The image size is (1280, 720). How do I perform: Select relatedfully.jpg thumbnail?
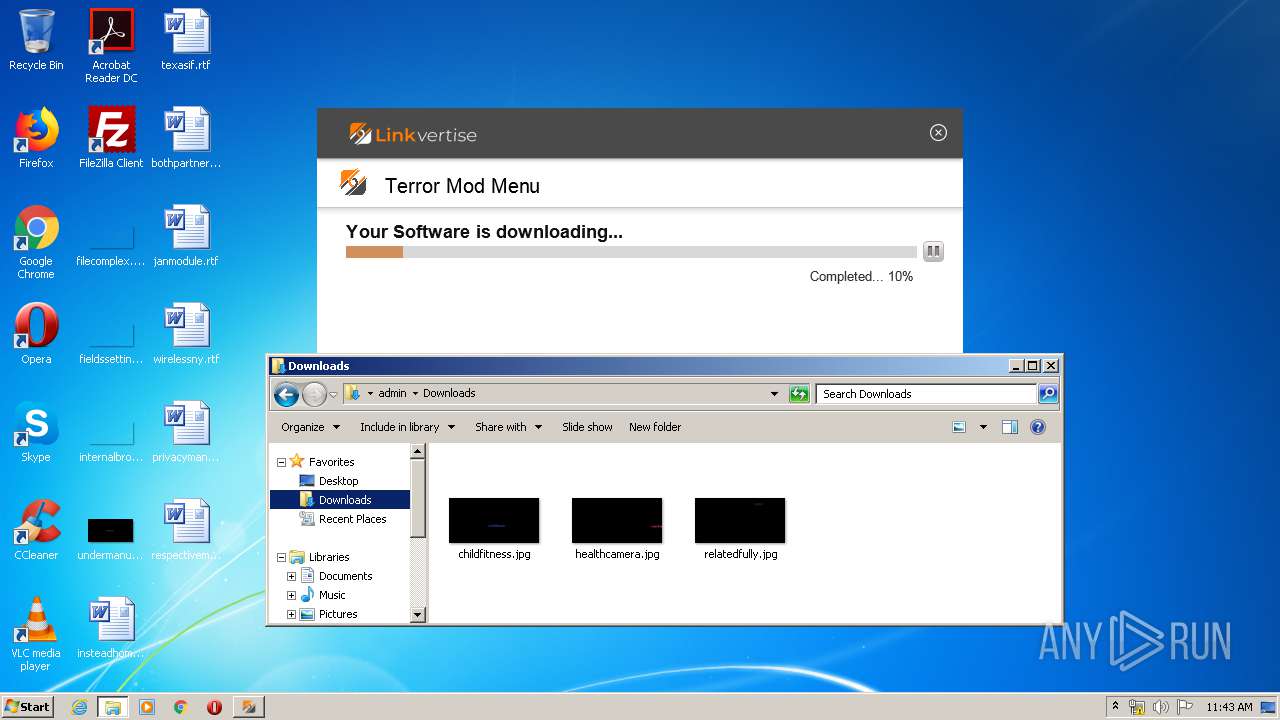click(x=740, y=529)
